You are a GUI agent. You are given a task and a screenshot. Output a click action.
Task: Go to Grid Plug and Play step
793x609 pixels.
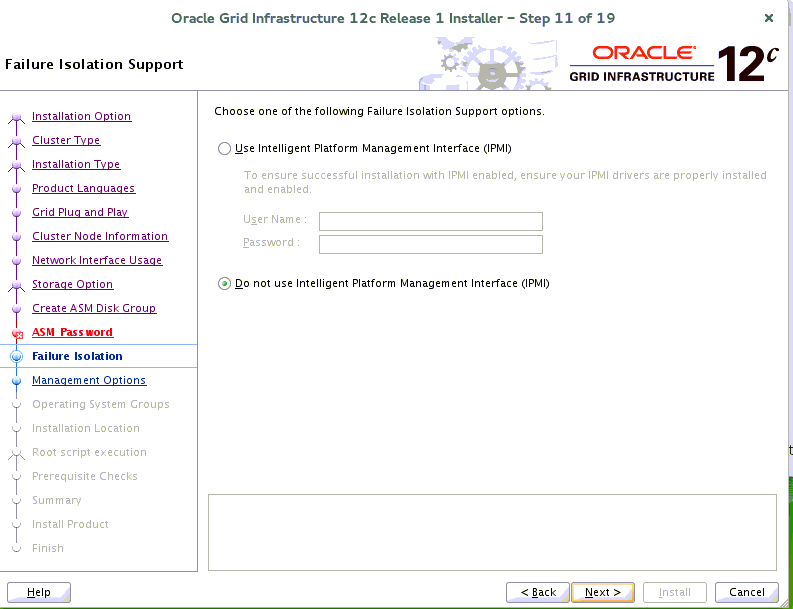point(80,213)
